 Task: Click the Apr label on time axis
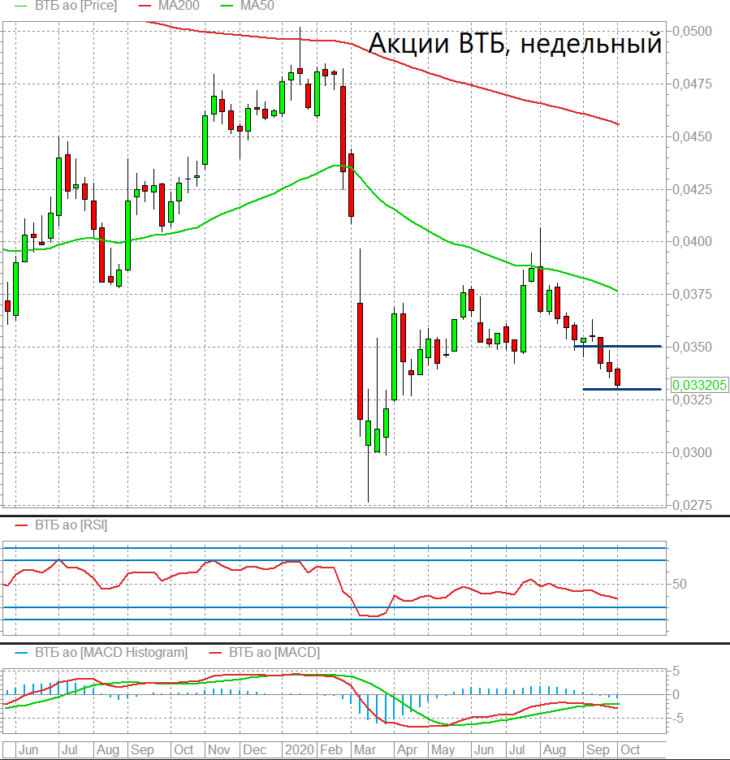pos(407,750)
